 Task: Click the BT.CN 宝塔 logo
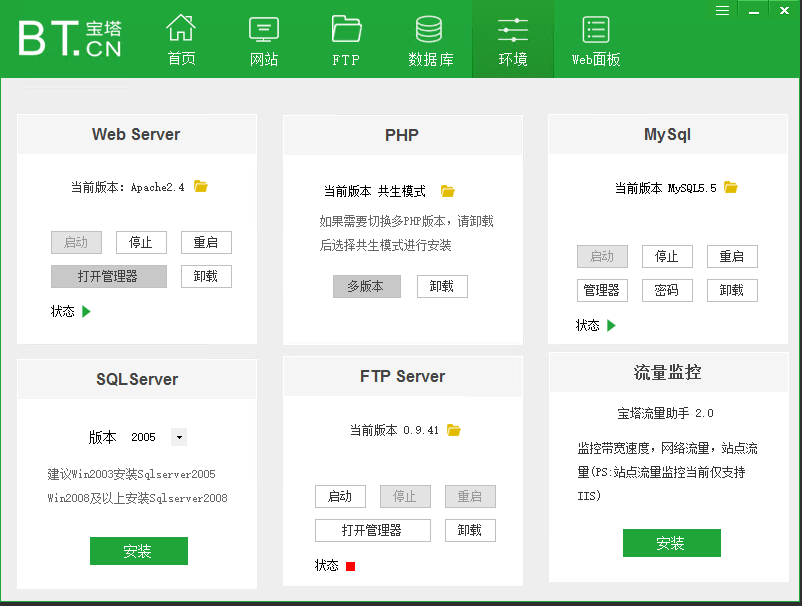(x=70, y=38)
